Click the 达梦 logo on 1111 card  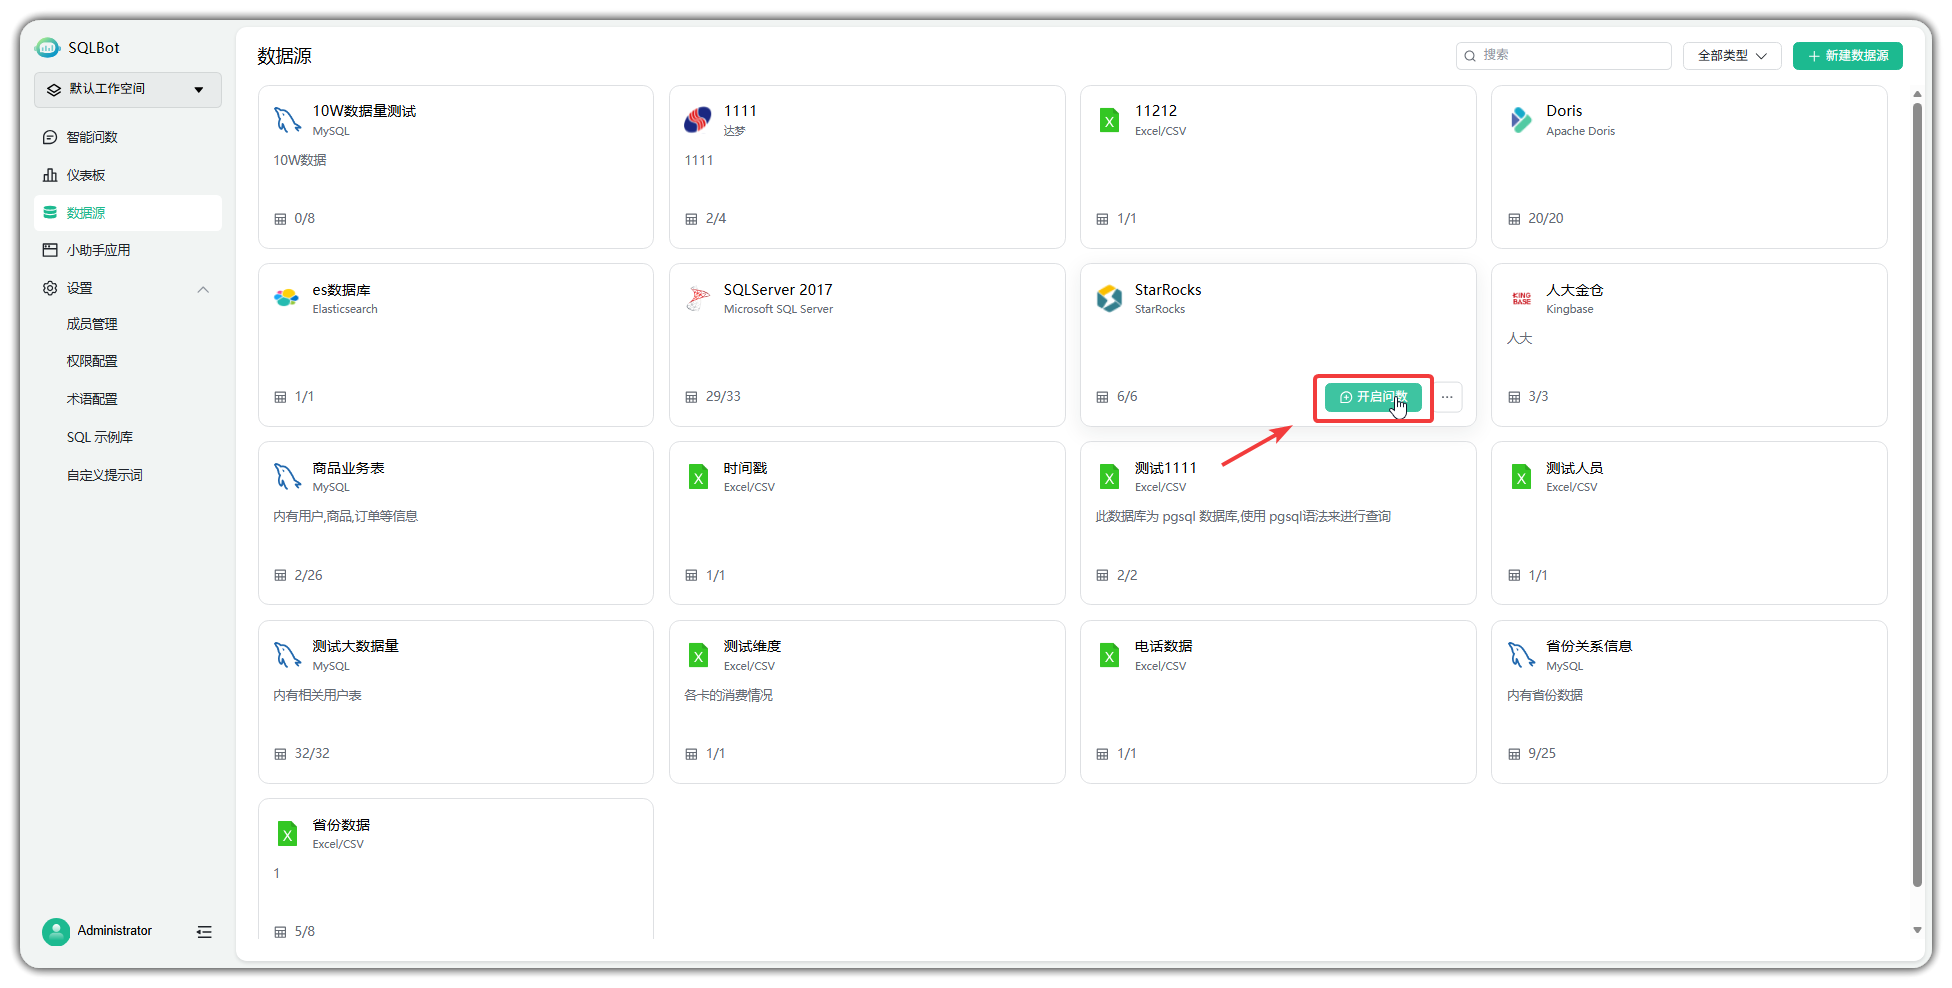pos(698,120)
